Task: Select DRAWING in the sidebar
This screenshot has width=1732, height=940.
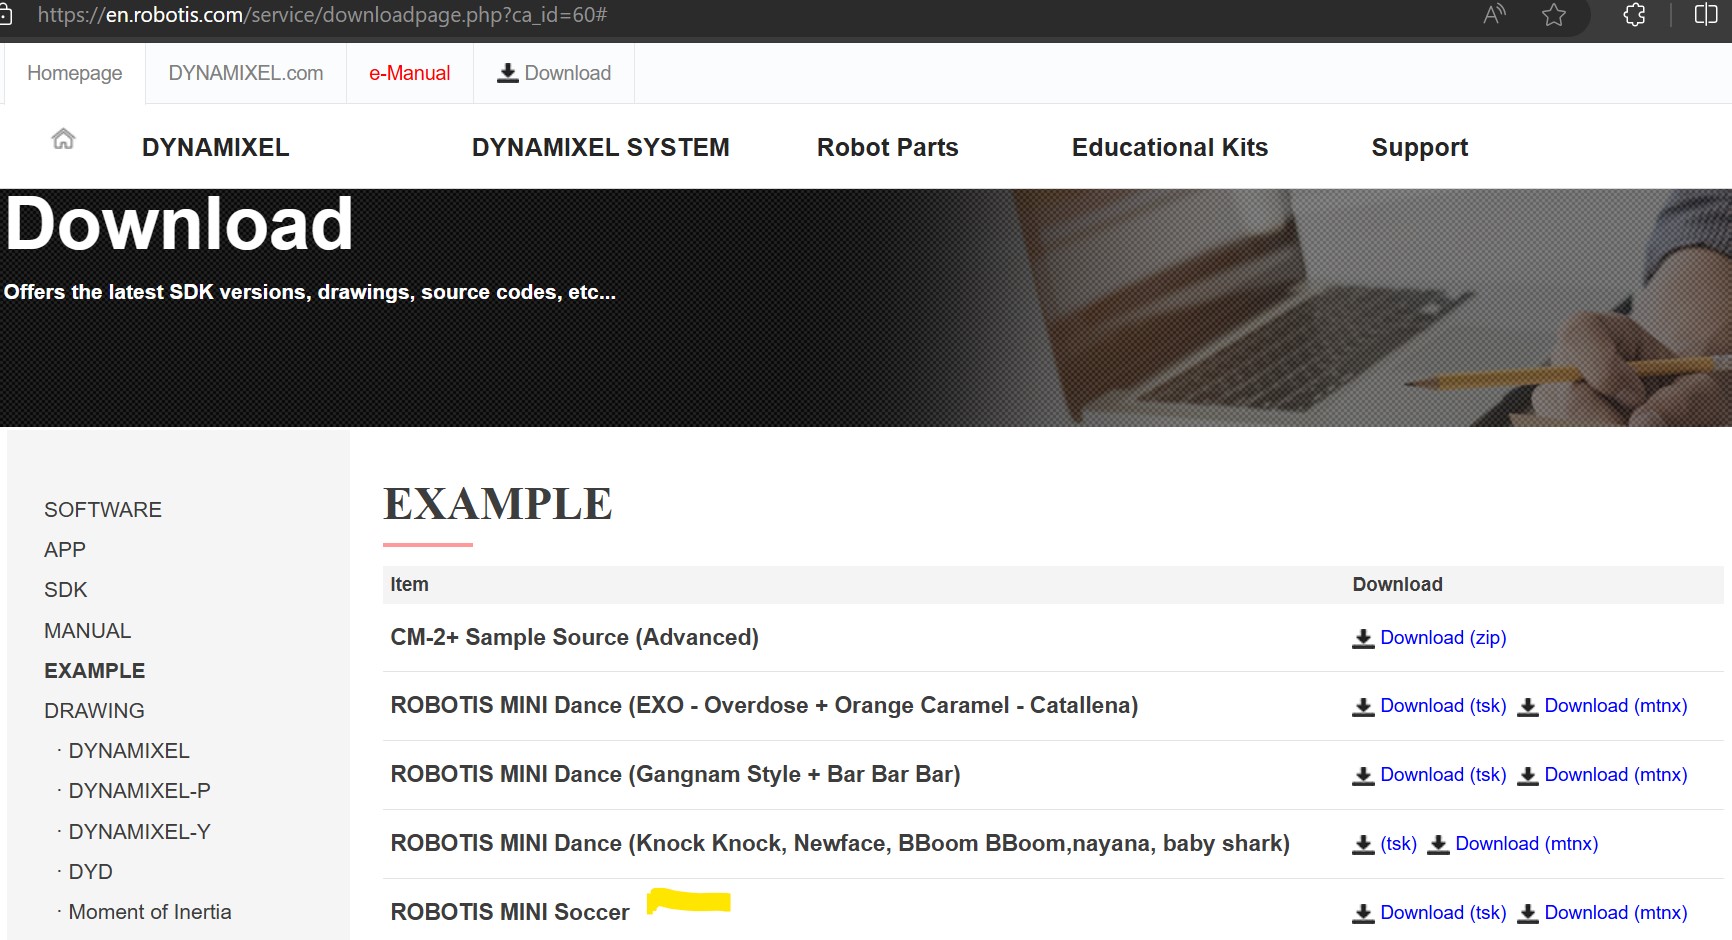Action: 95,711
